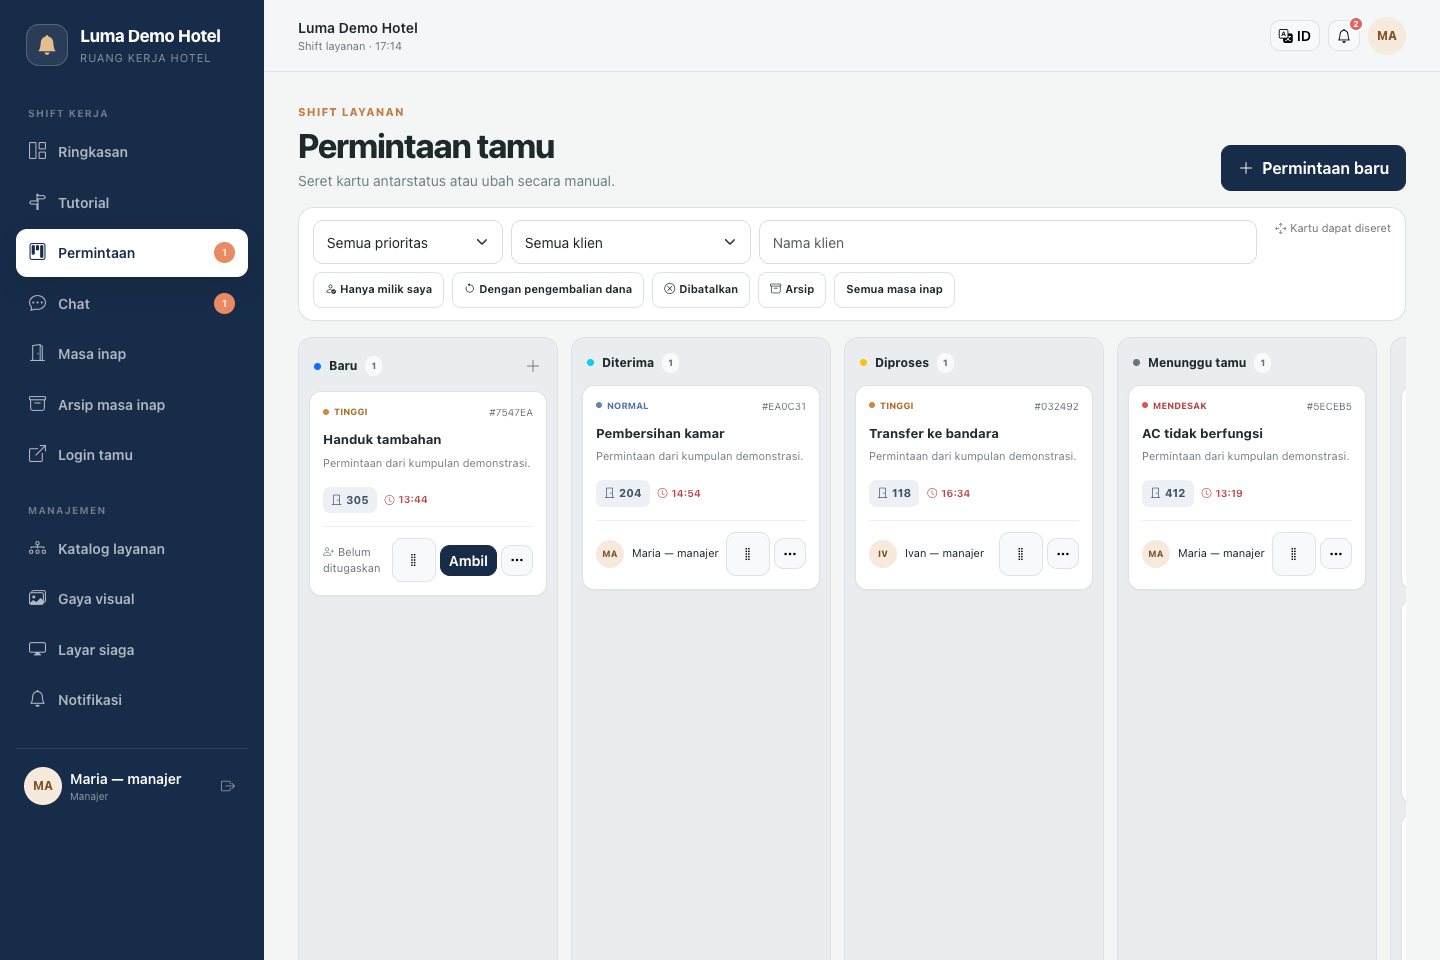Click drag handle on Pembersihan kamar card
The height and width of the screenshot is (960, 1440).
(748, 554)
